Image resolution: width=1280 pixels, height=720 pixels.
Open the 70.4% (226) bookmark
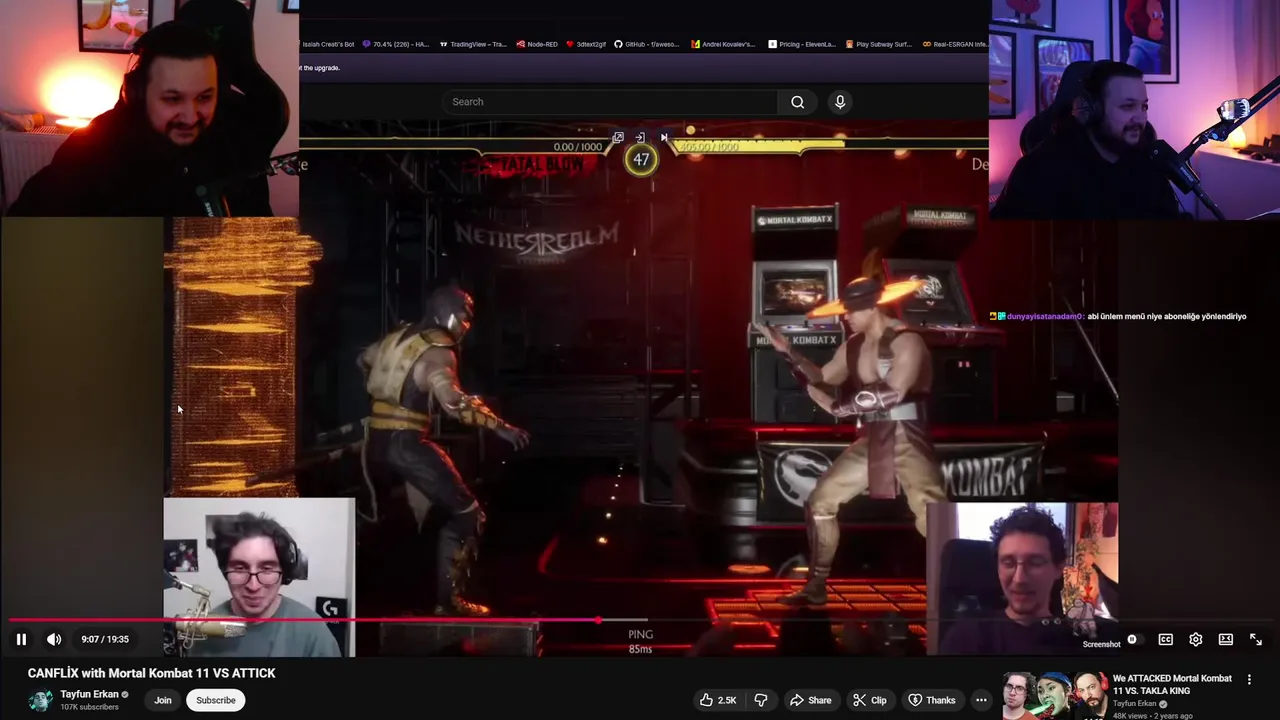tap(396, 44)
